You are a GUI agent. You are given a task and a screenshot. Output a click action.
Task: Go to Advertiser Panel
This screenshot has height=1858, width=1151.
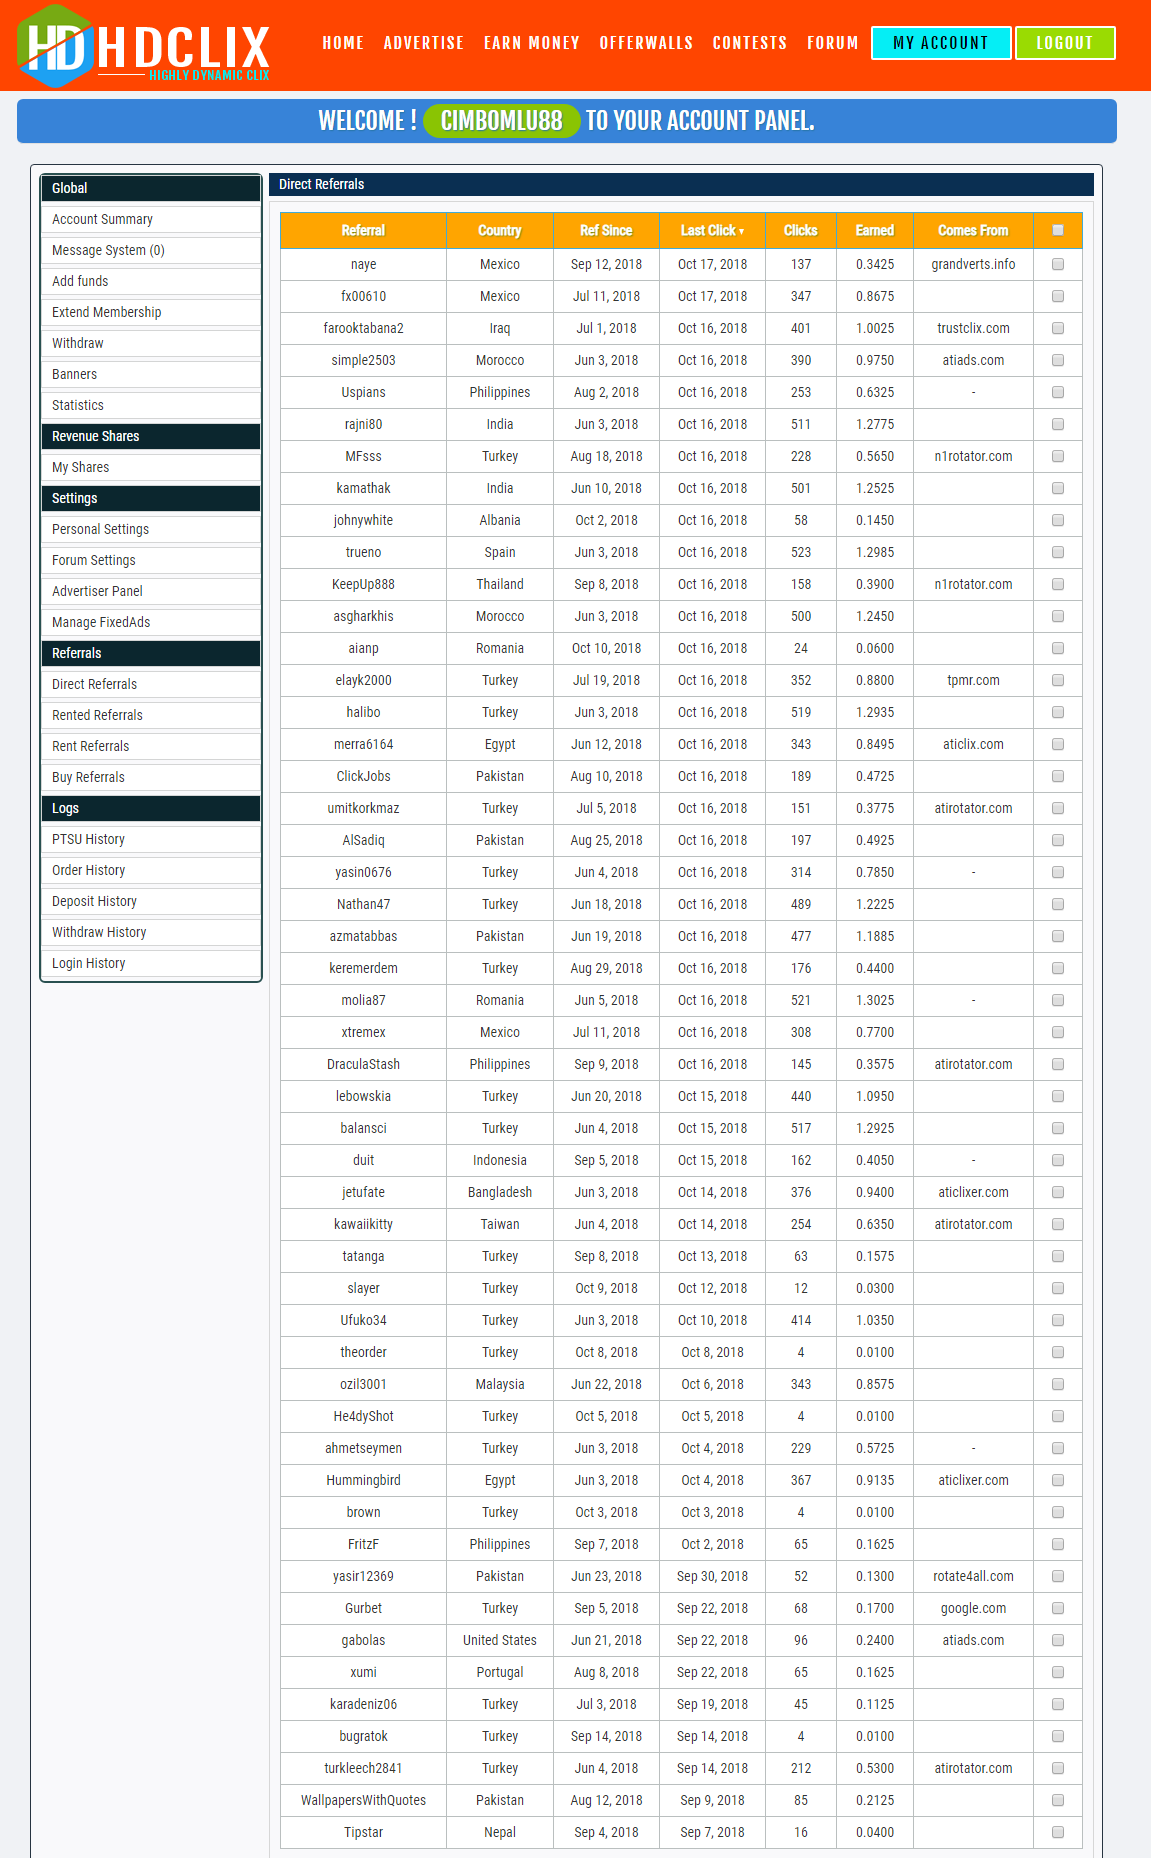tap(151, 591)
